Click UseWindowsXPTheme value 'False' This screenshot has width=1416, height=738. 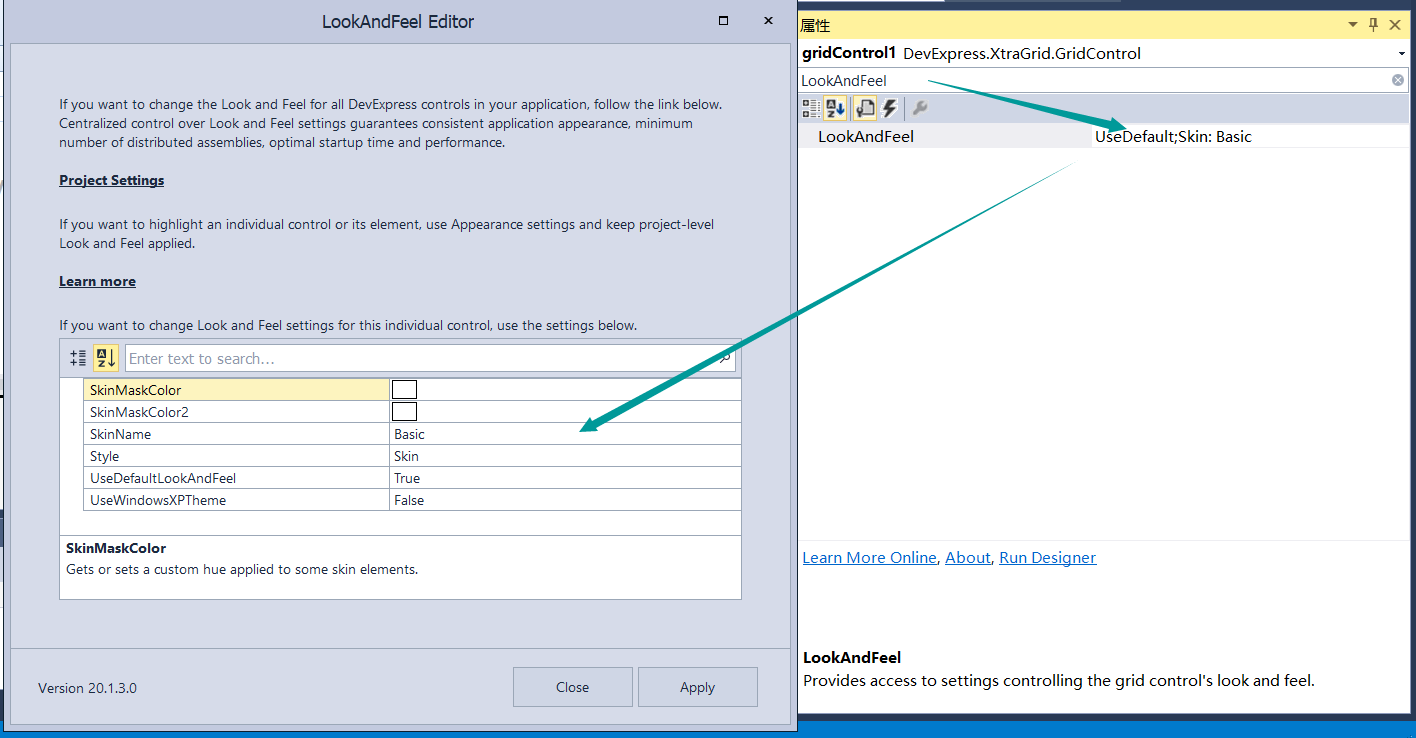[409, 500]
